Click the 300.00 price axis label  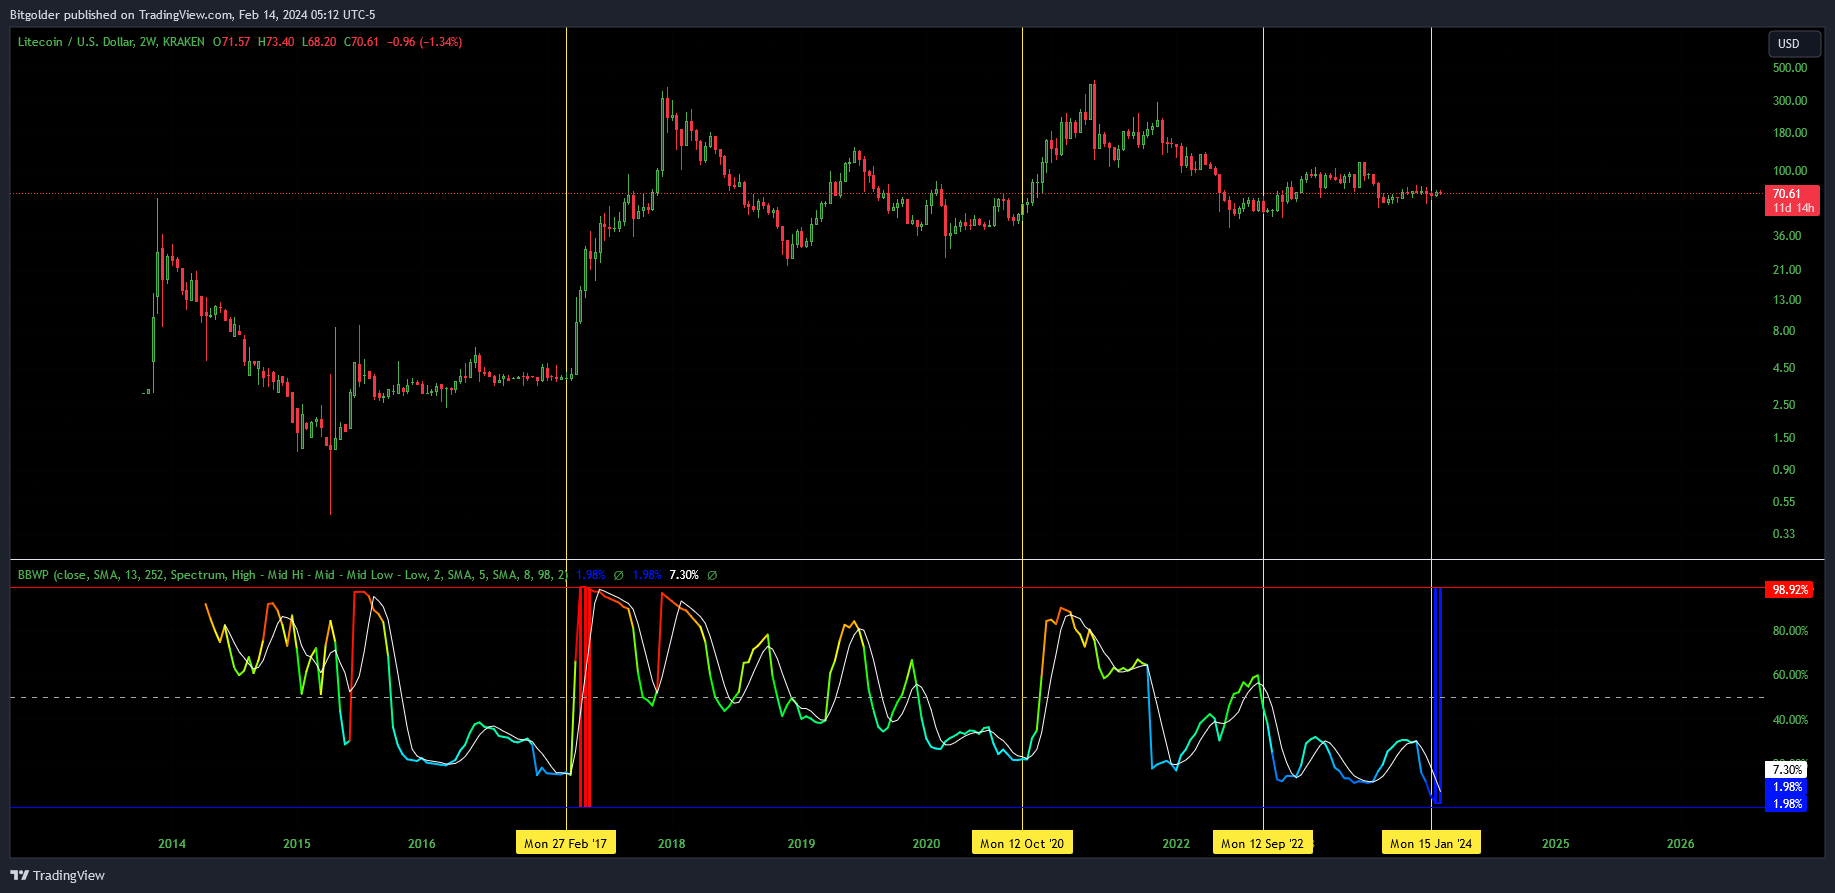(1790, 101)
